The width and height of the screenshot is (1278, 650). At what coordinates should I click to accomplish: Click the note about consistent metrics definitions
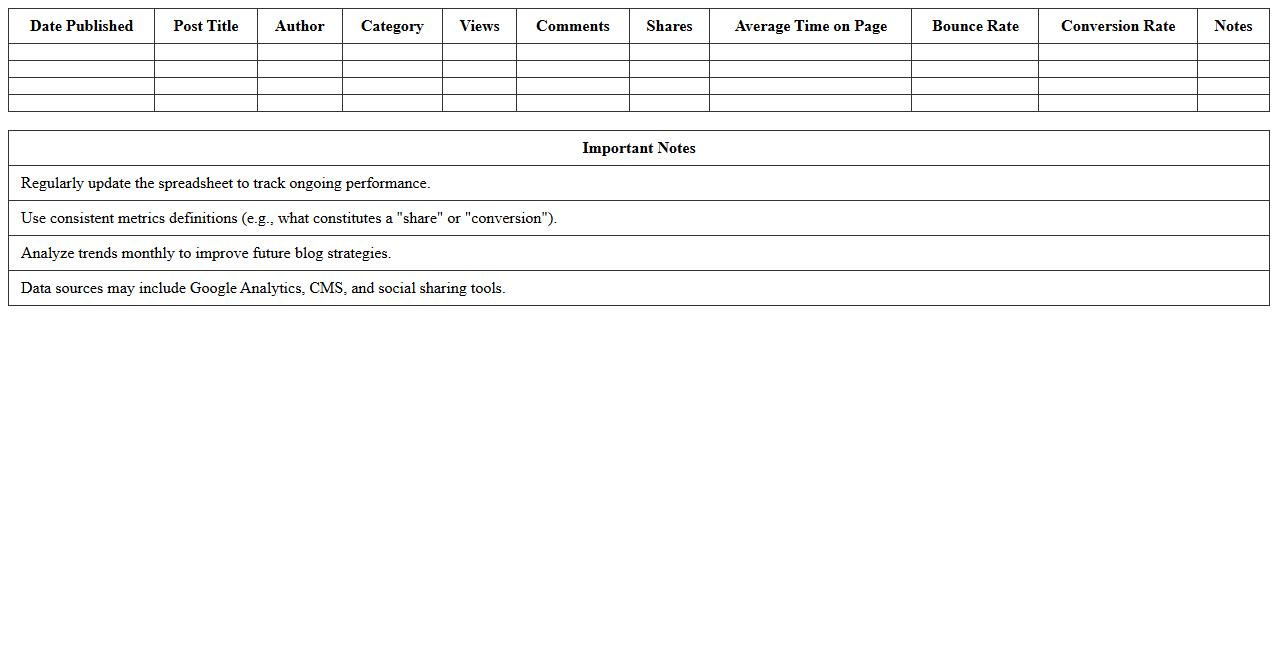click(x=288, y=218)
